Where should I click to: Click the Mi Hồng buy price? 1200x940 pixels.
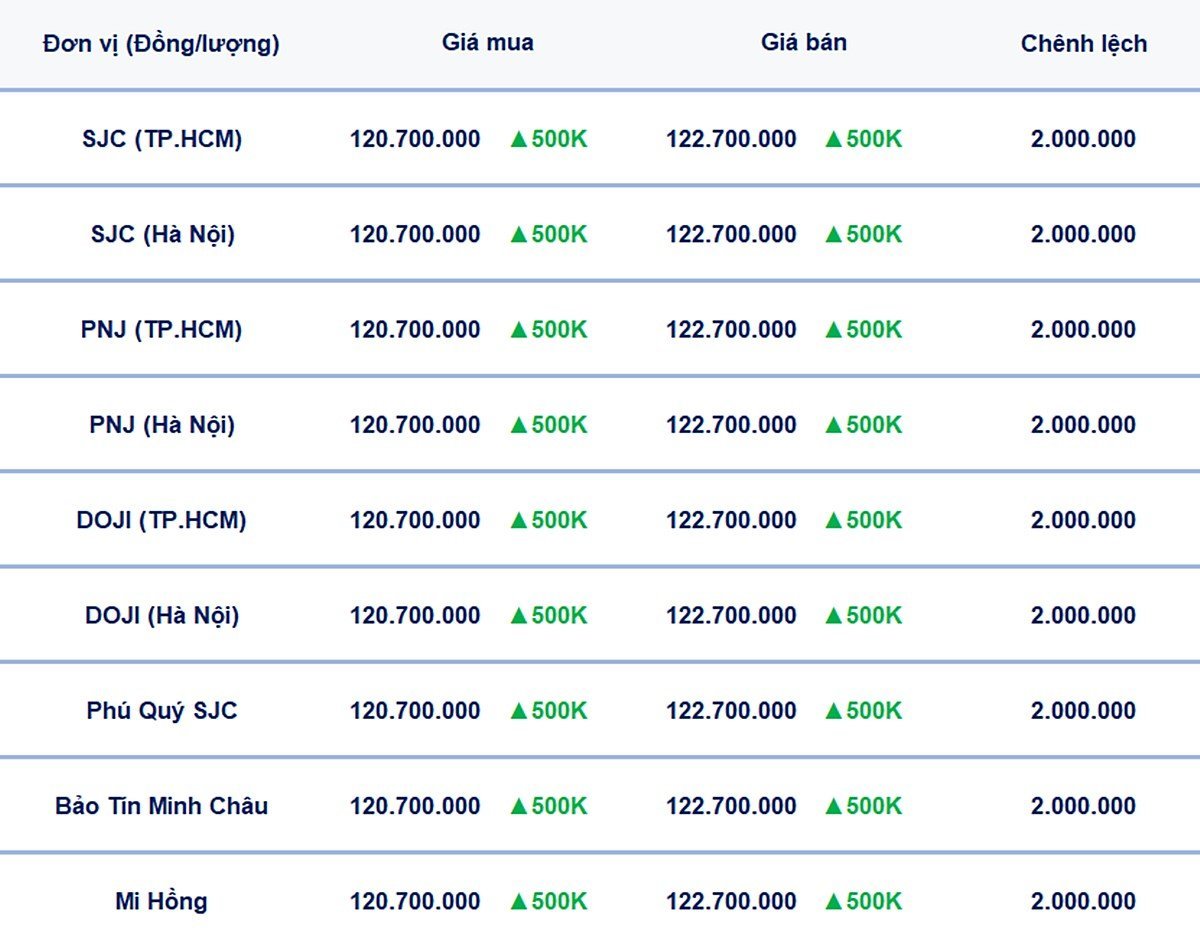tap(415, 901)
